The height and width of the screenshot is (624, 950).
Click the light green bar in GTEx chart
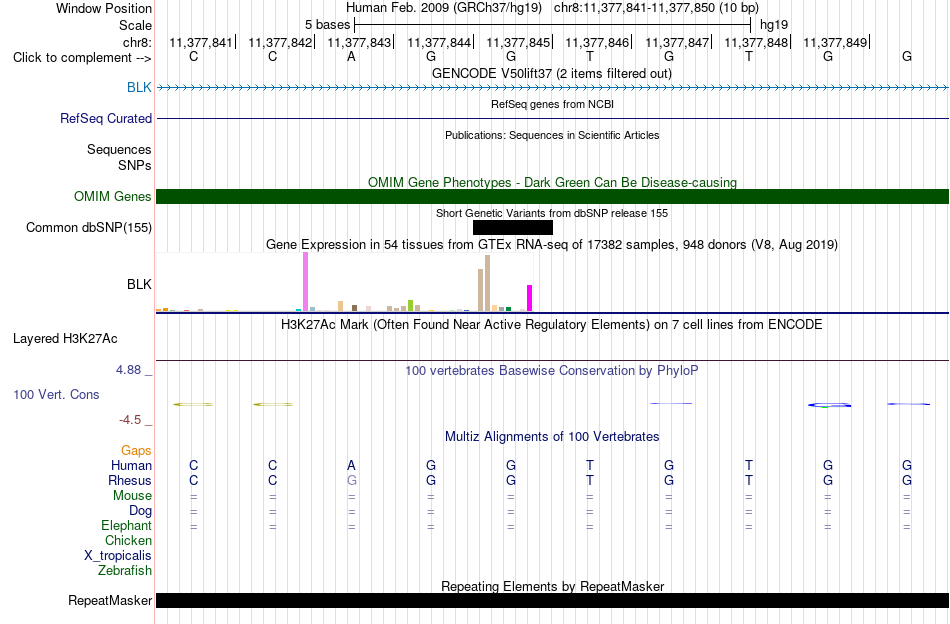pos(410,305)
